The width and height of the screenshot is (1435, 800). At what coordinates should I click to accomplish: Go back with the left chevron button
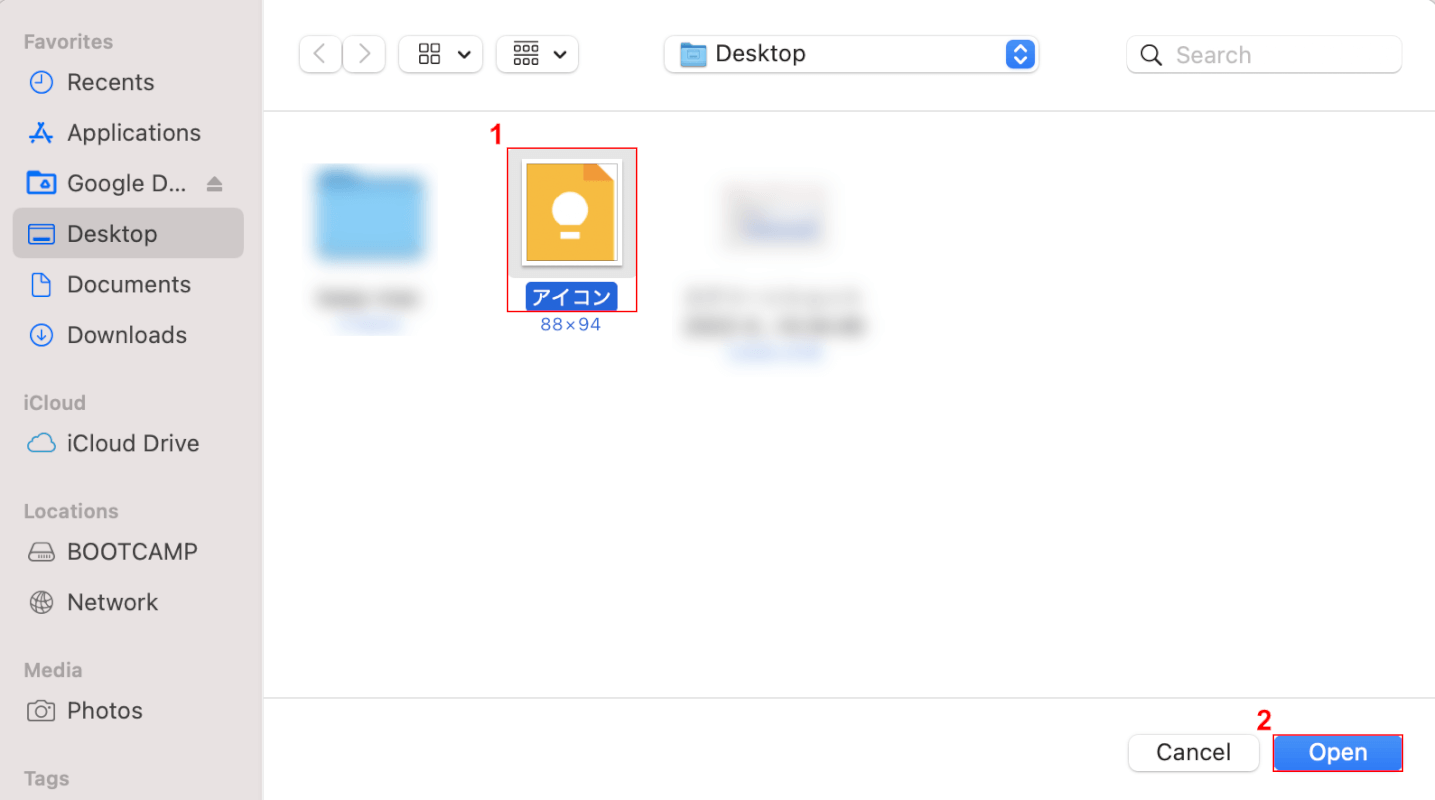[320, 54]
